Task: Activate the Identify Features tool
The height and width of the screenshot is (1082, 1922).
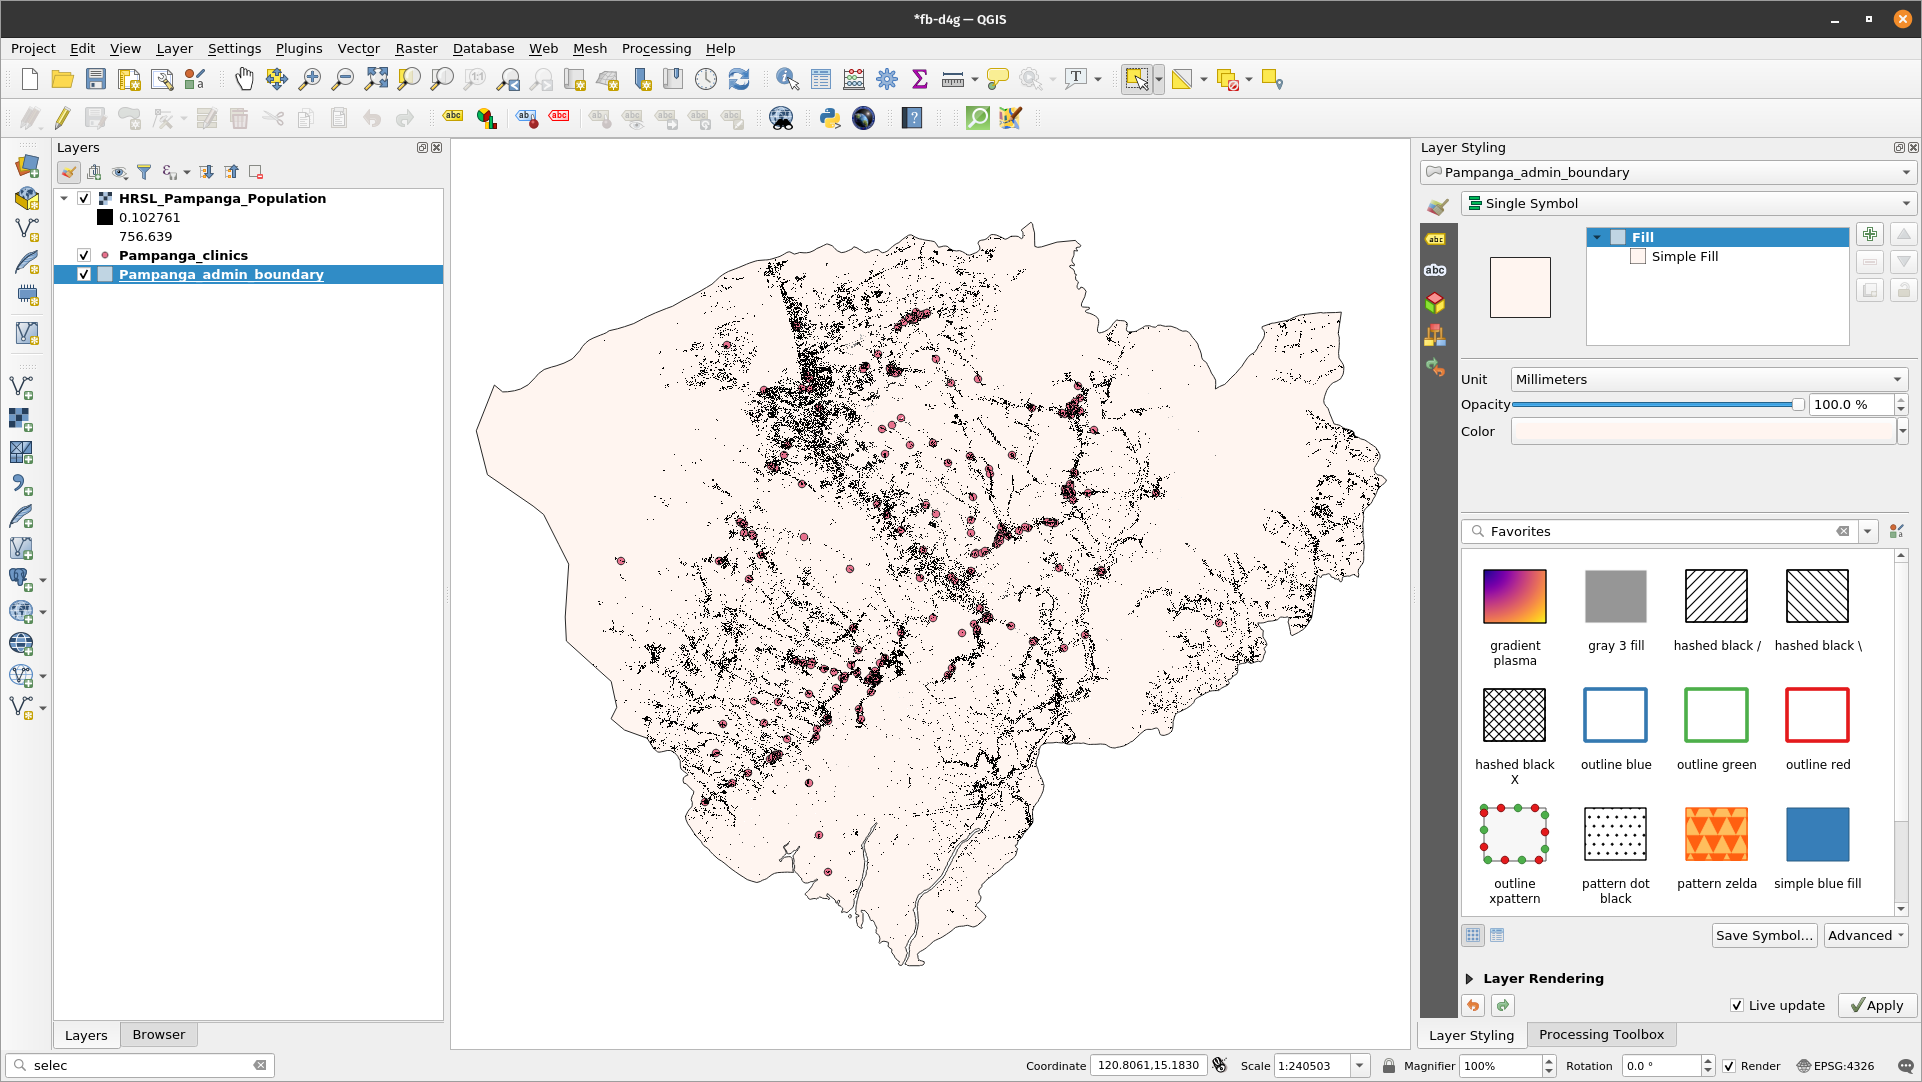Action: (787, 79)
